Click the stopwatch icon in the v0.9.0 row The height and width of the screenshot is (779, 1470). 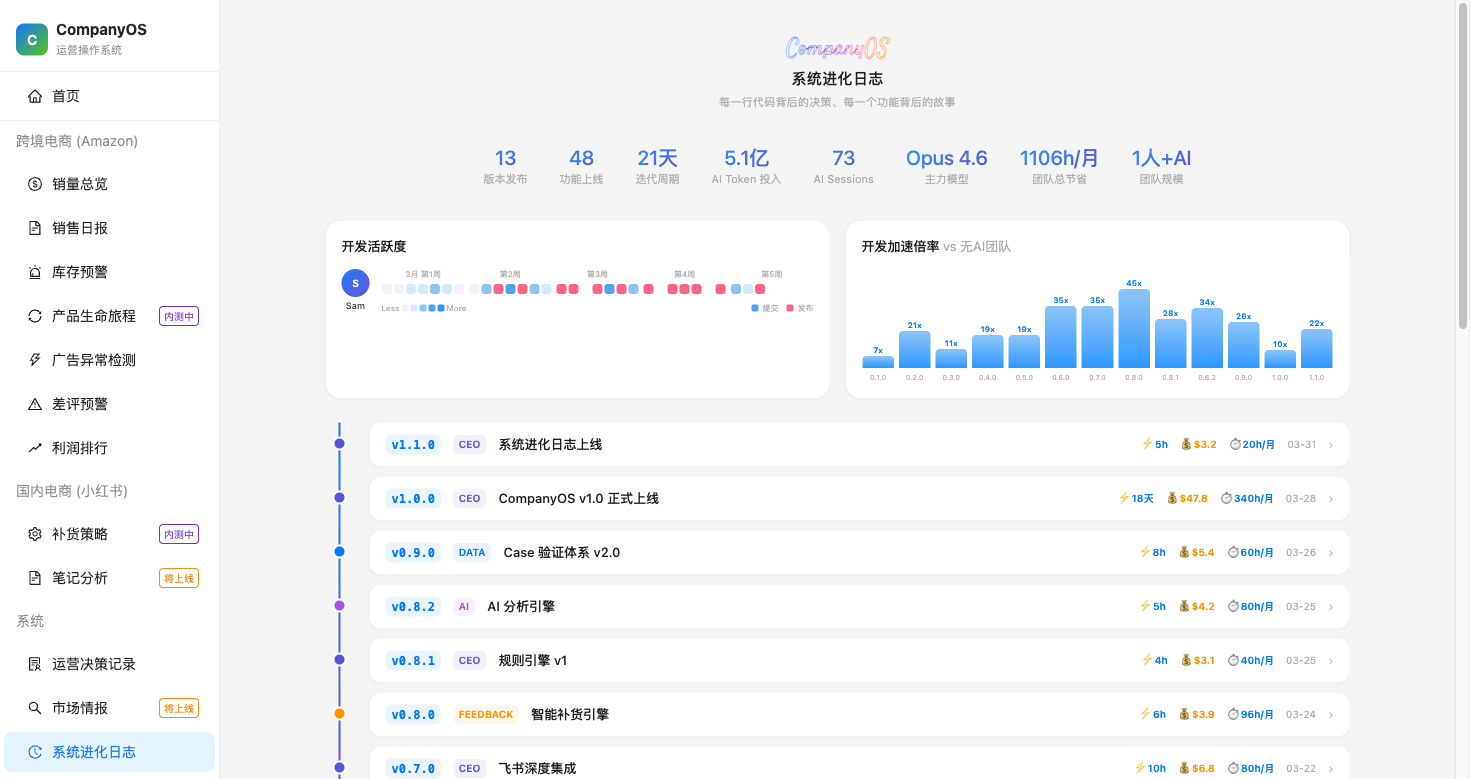[x=1234, y=552]
